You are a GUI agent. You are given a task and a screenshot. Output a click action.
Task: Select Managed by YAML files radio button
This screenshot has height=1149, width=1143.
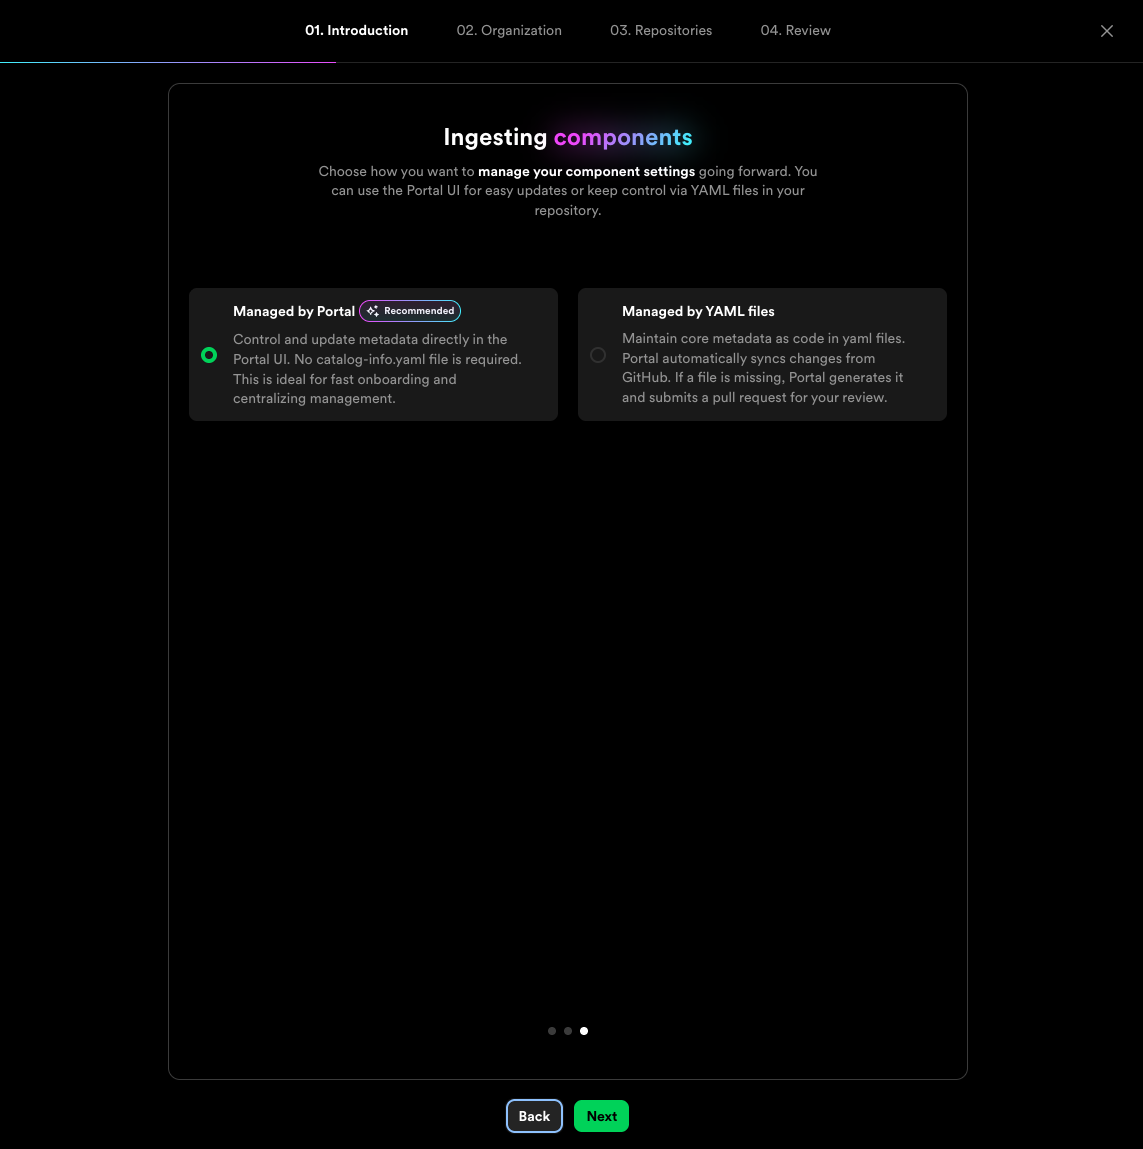(x=598, y=355)
